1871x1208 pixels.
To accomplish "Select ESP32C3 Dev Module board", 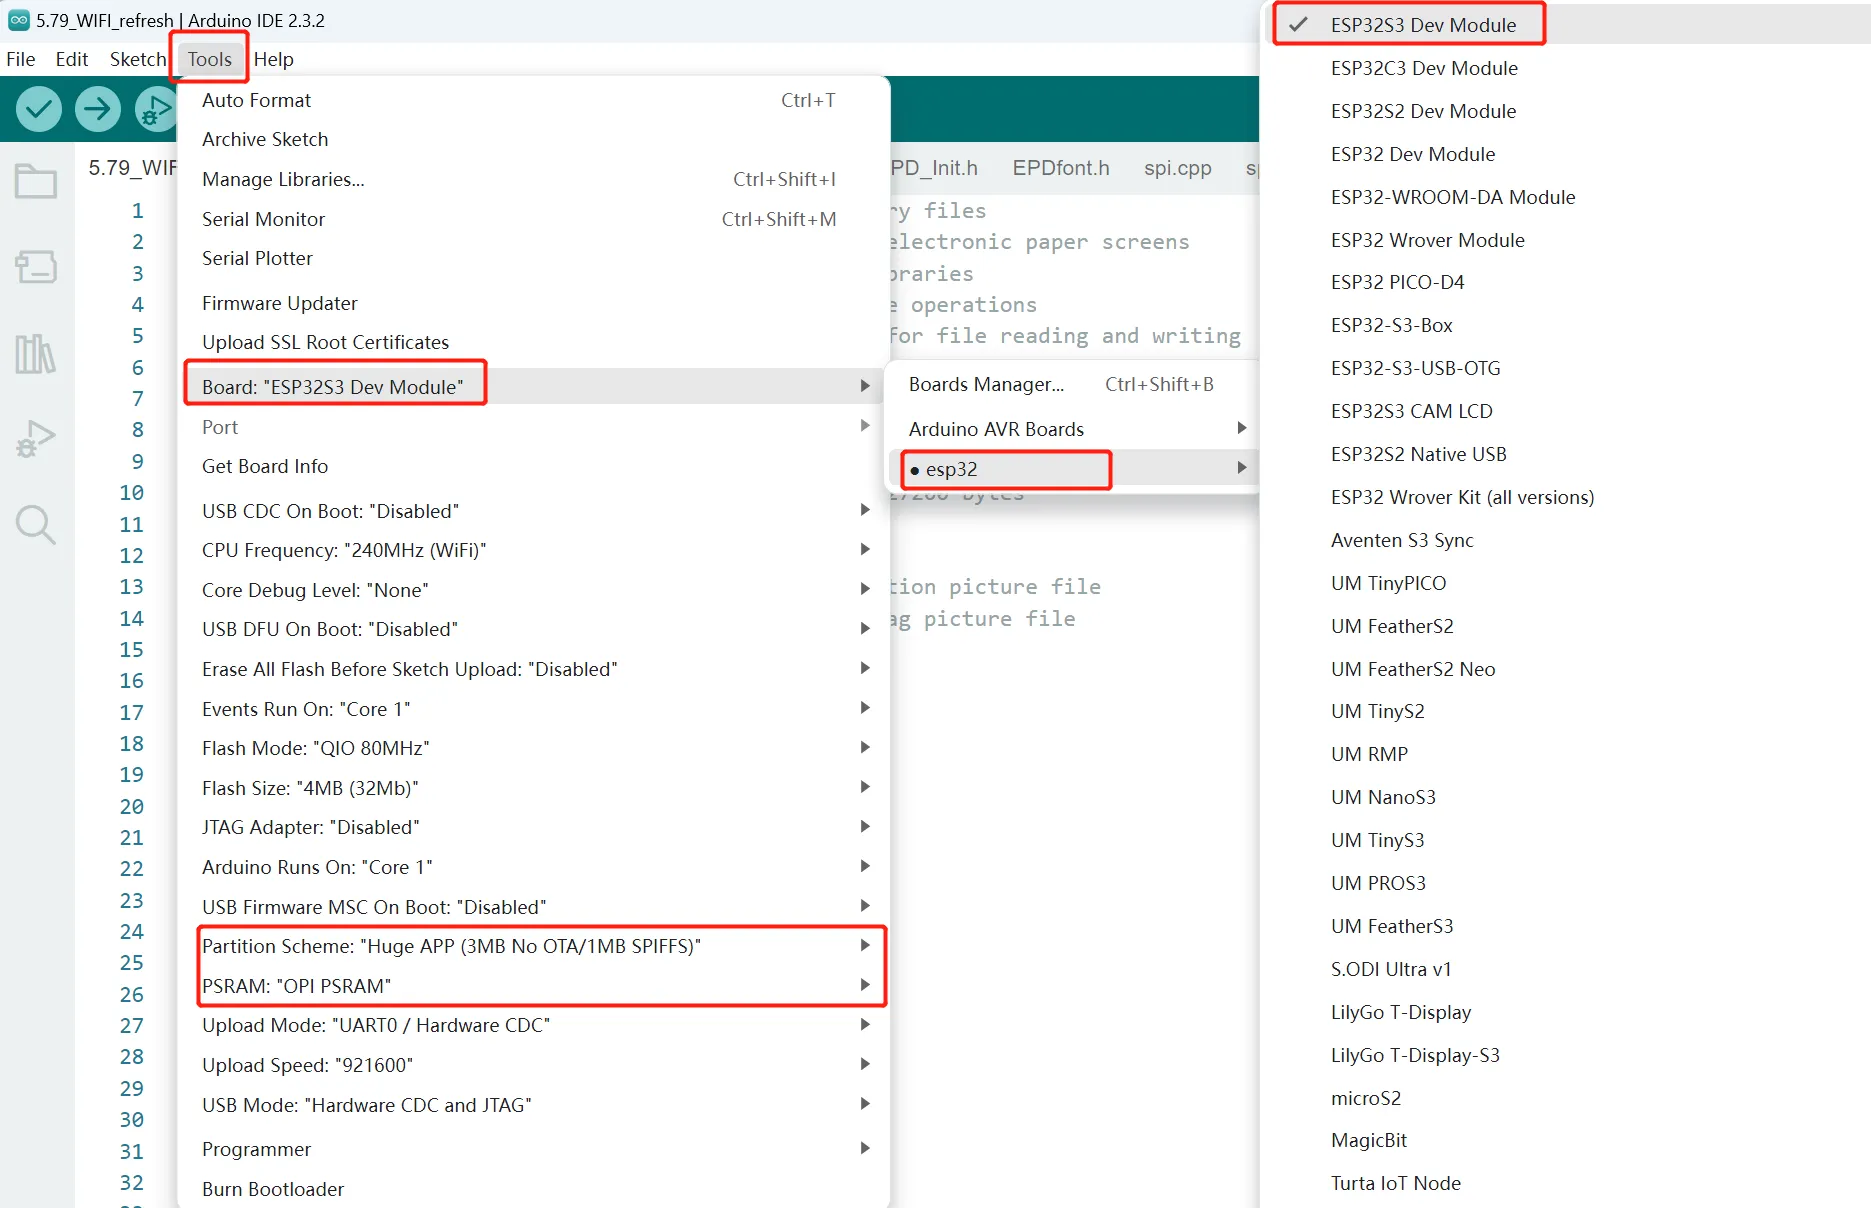I will [1565, 68].
